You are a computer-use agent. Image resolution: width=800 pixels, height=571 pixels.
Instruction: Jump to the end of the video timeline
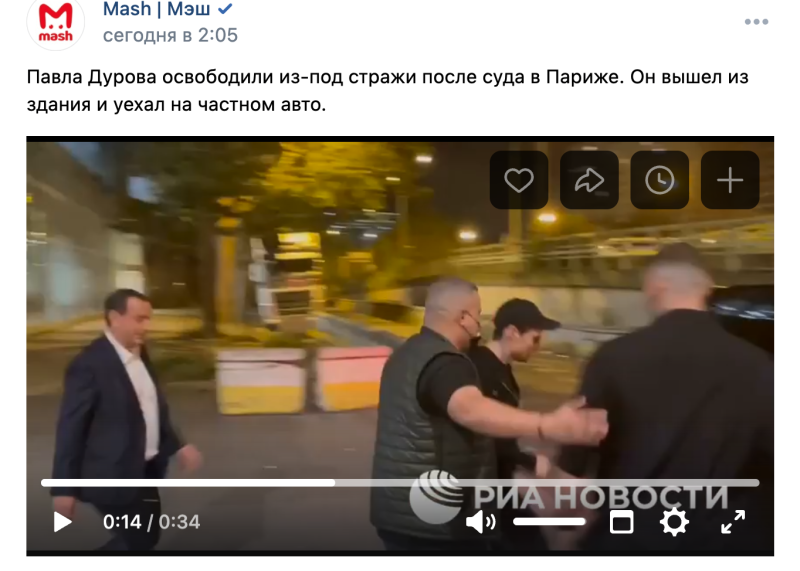click(757, 483)
